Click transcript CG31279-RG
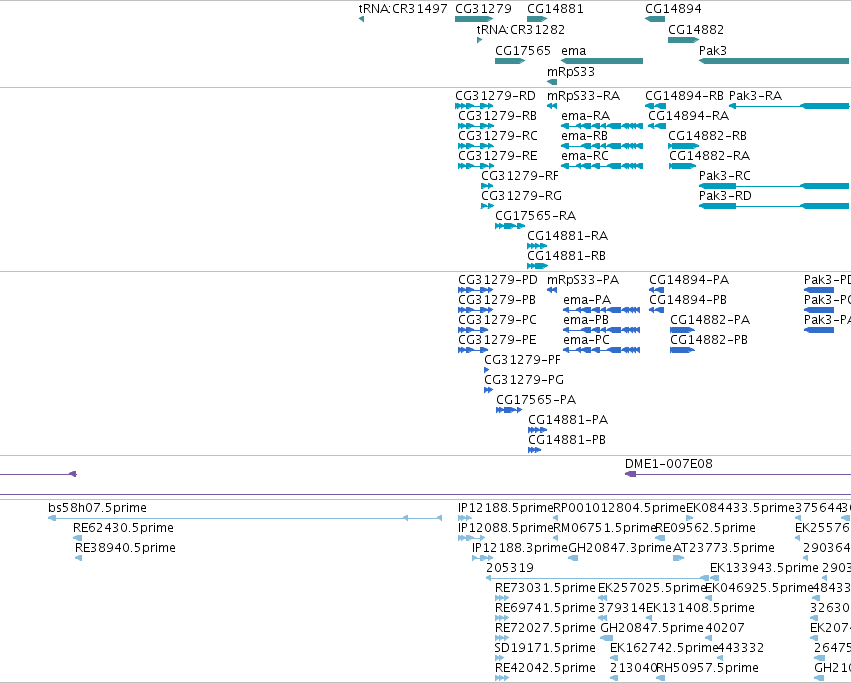Viewport: 851px width, 683px height. tap(522, 195)
